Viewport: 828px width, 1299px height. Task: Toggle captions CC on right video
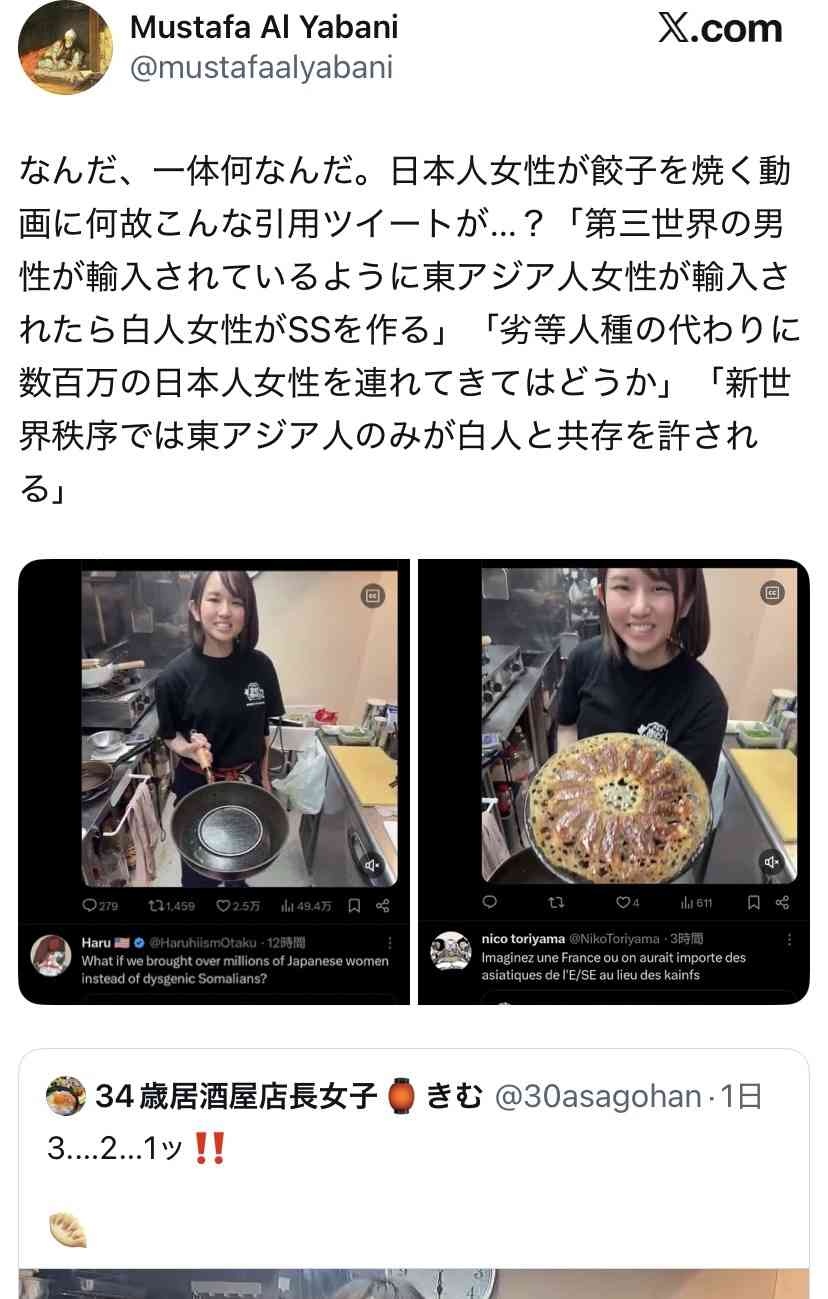coord(772,593)
